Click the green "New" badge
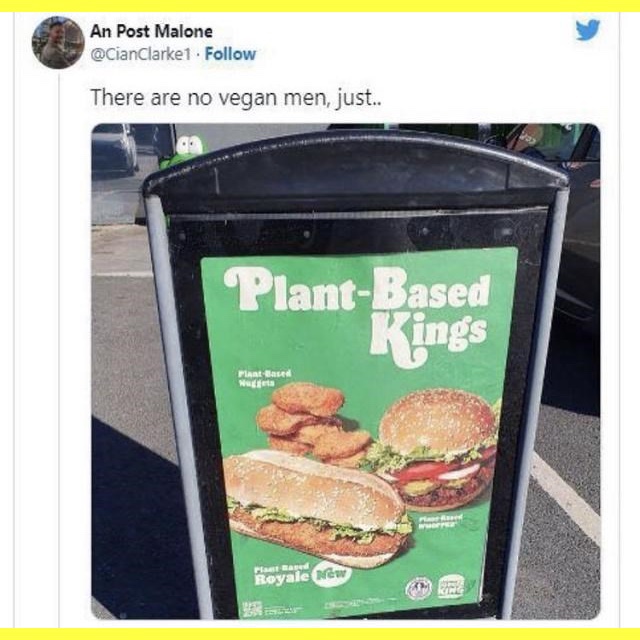640x640 pixels. tap(330, 576)
